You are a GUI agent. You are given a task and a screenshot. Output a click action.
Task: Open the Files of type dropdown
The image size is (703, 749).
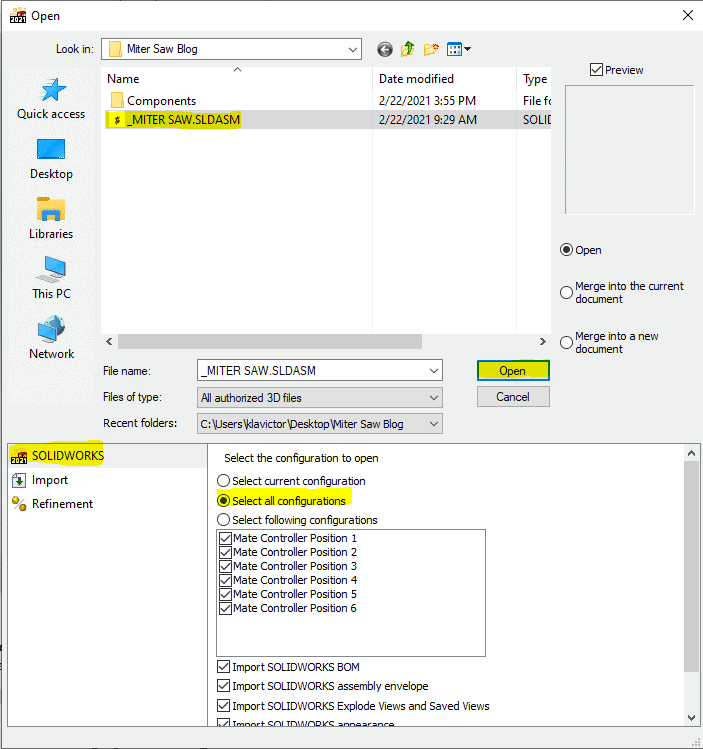pyautogui.click(x=320, y=398)
